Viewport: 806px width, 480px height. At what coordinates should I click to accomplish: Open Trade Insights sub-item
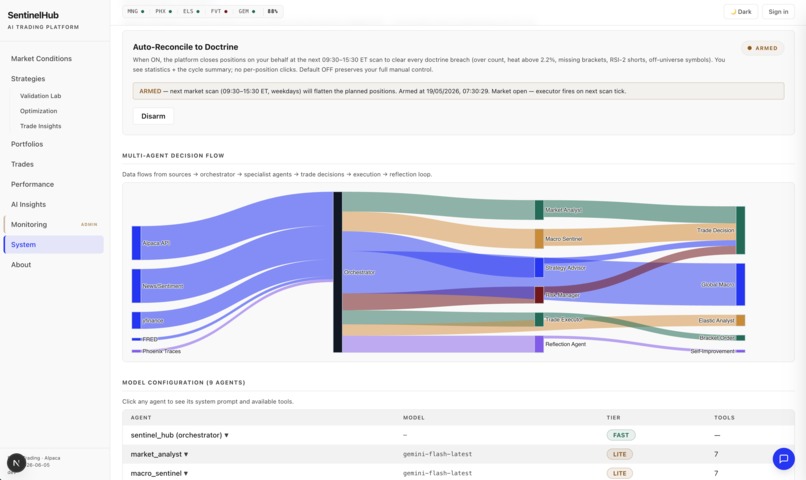point(41,126)
